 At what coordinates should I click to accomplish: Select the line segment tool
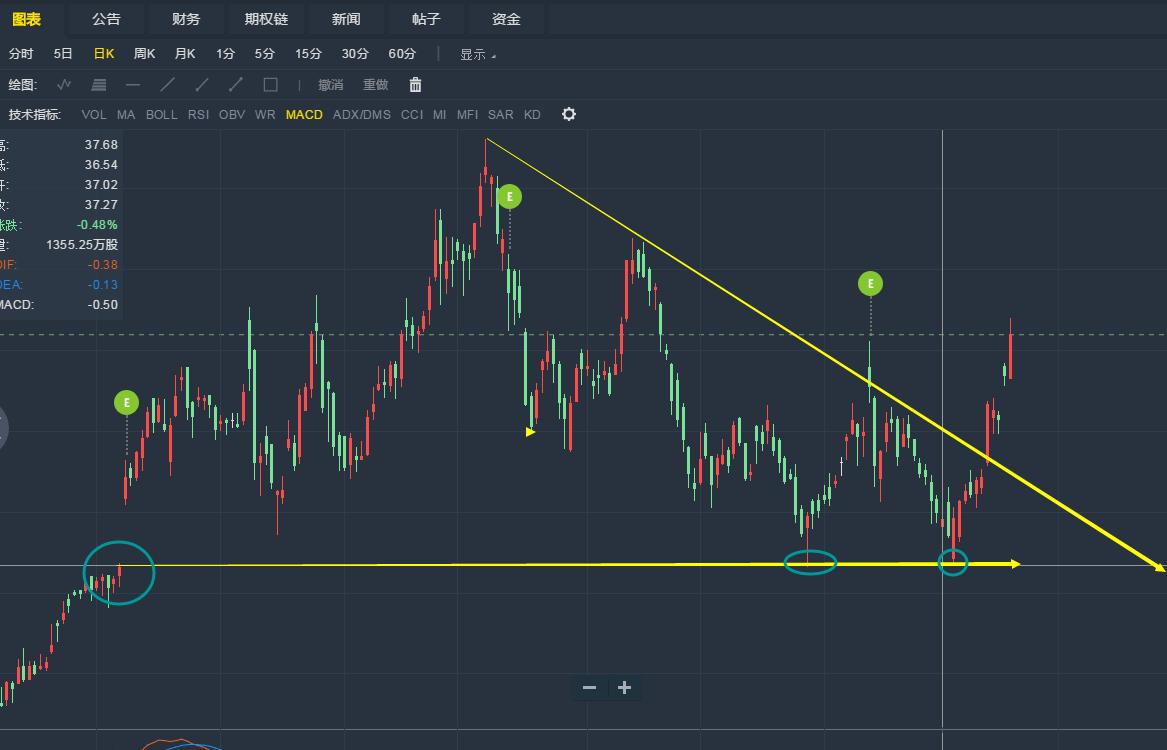236,85
